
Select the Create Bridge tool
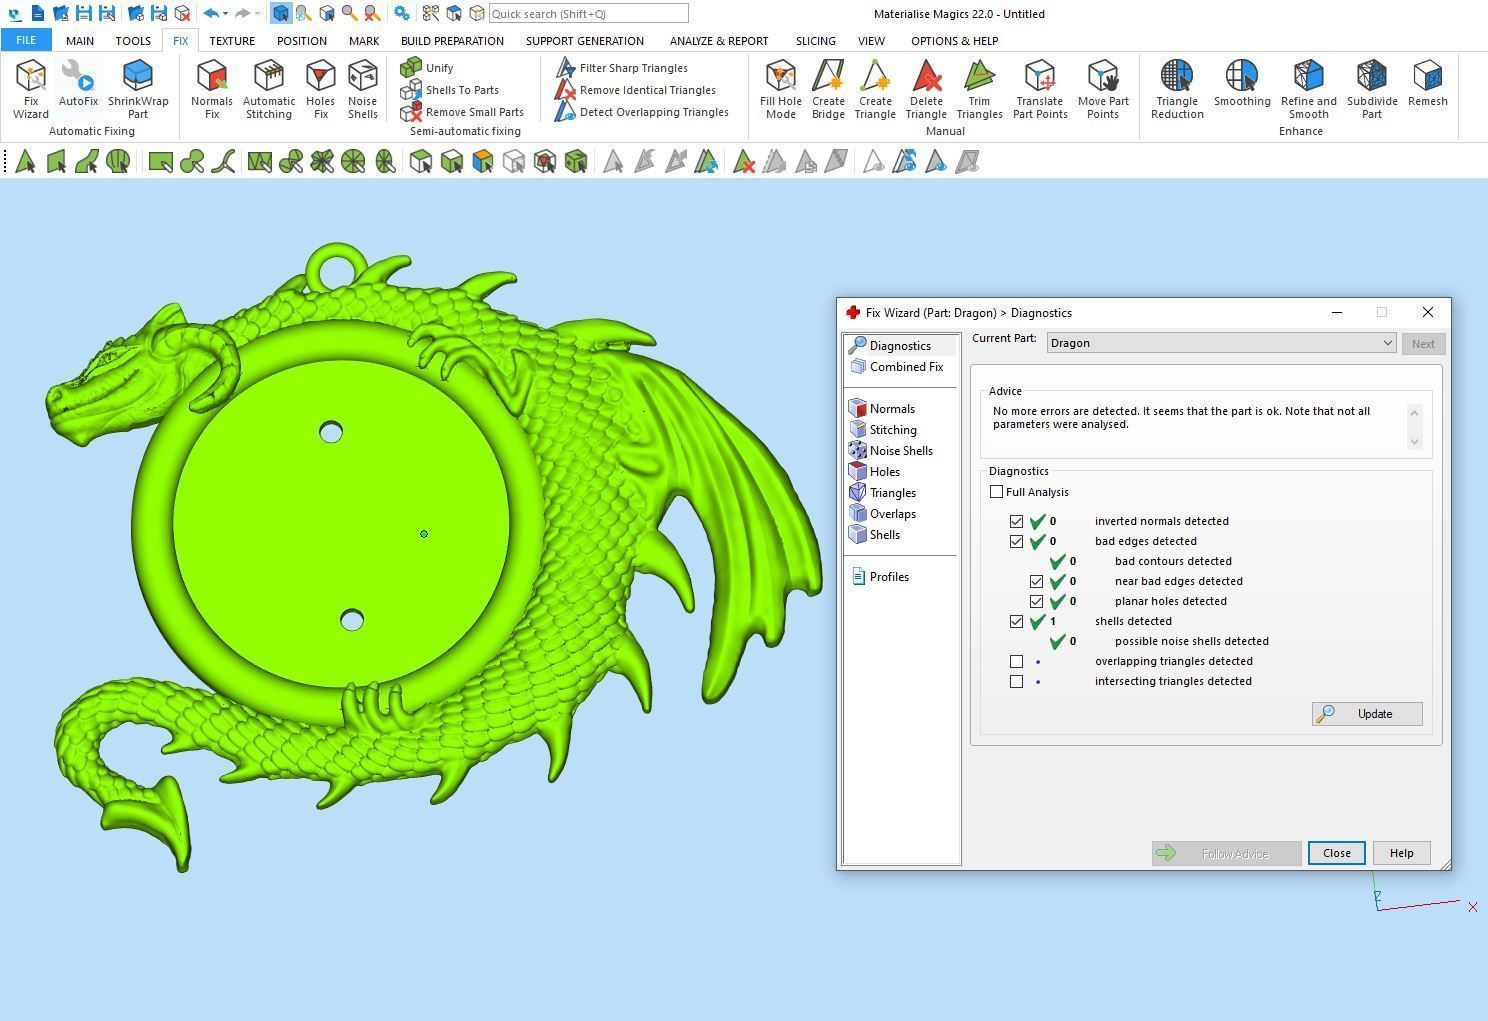pyautogui.click(x=828, y=89)
